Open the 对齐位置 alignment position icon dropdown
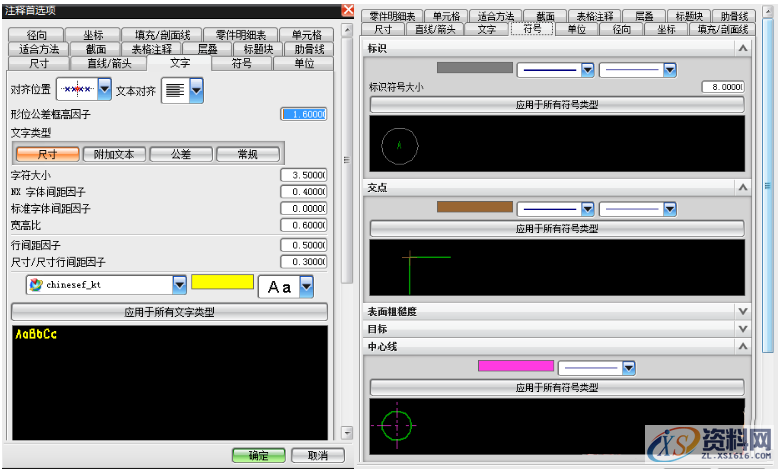The height and width of the screenshot is (469, 779). point(104,90)
